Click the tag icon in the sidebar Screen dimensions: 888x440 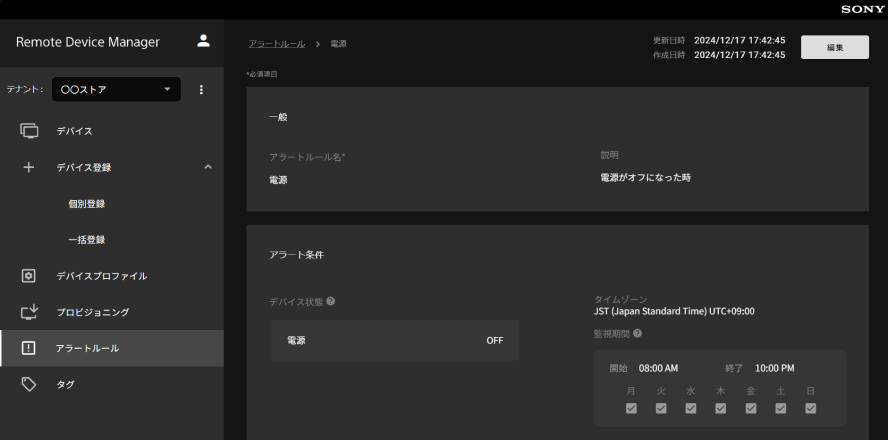coord(29,384)
